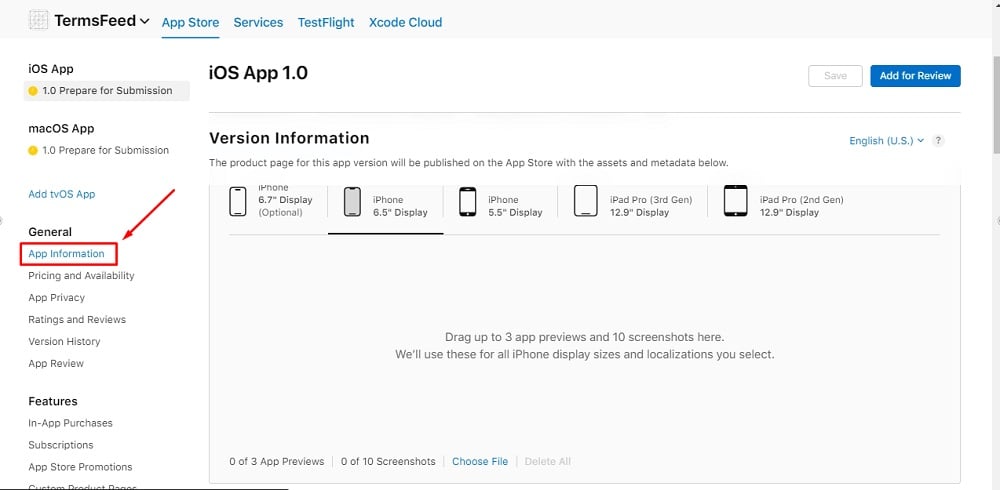
Task: Click the iPhone 5.5" Display tab label
Action: click(515, 206)
